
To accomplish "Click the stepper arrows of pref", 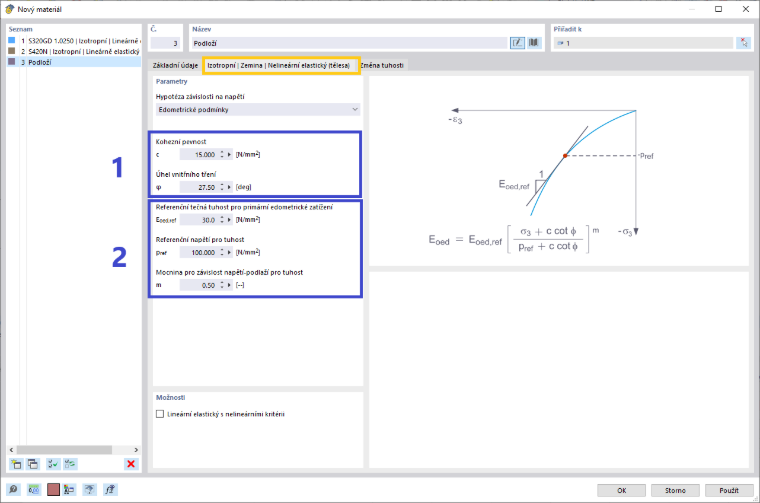I will point(222,252).
